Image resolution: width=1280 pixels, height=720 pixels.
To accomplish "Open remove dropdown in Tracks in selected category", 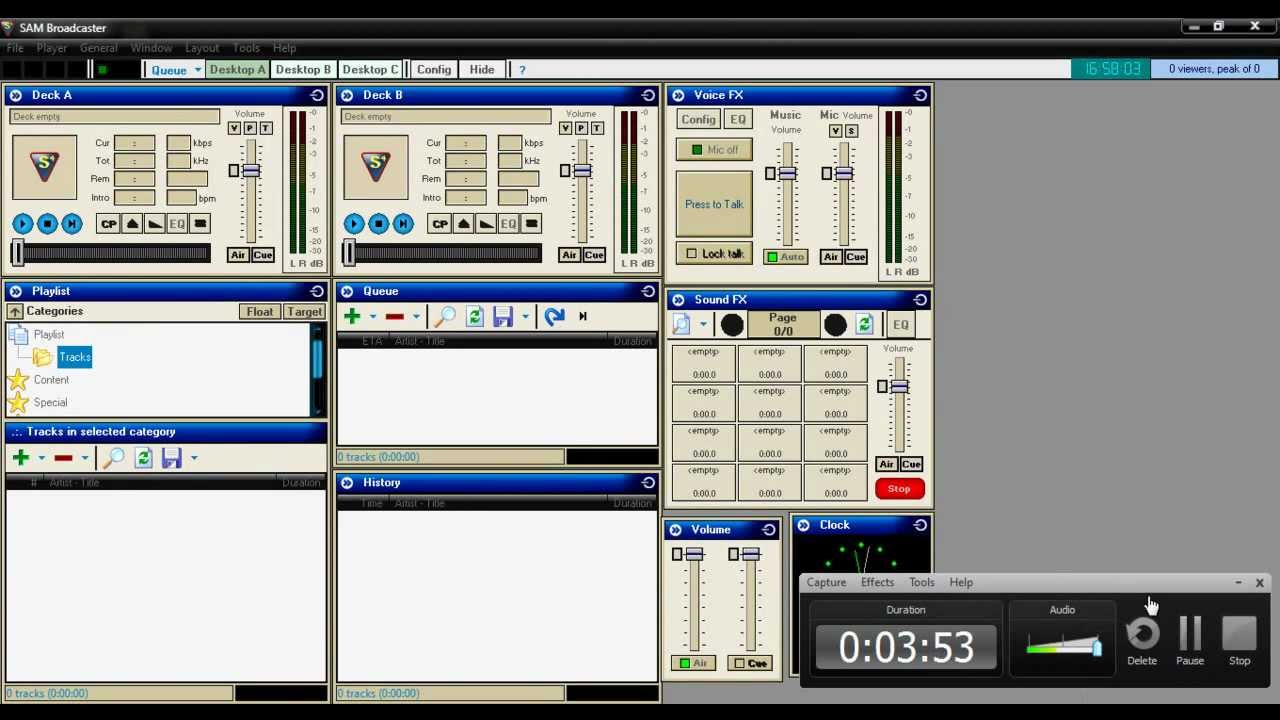I will [x=85, y=459].
